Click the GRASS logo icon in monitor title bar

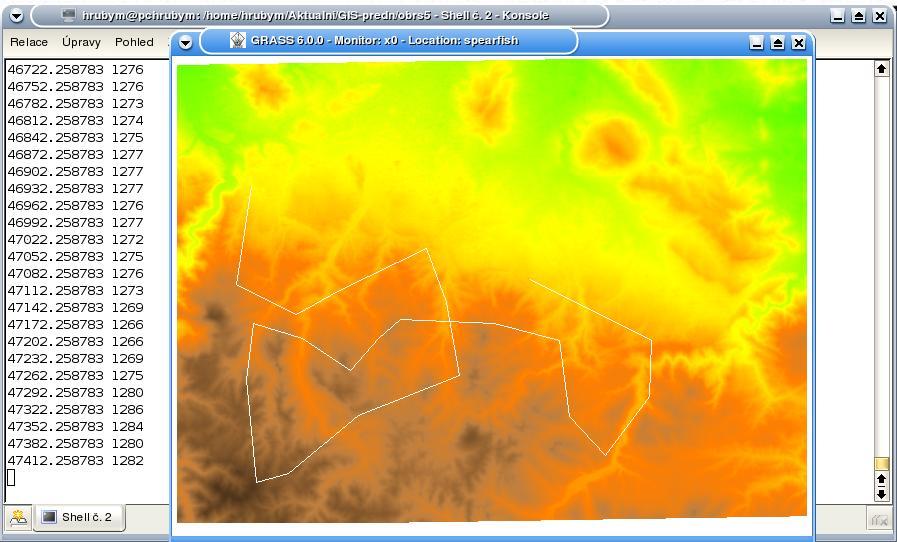(x=237, y=41)
